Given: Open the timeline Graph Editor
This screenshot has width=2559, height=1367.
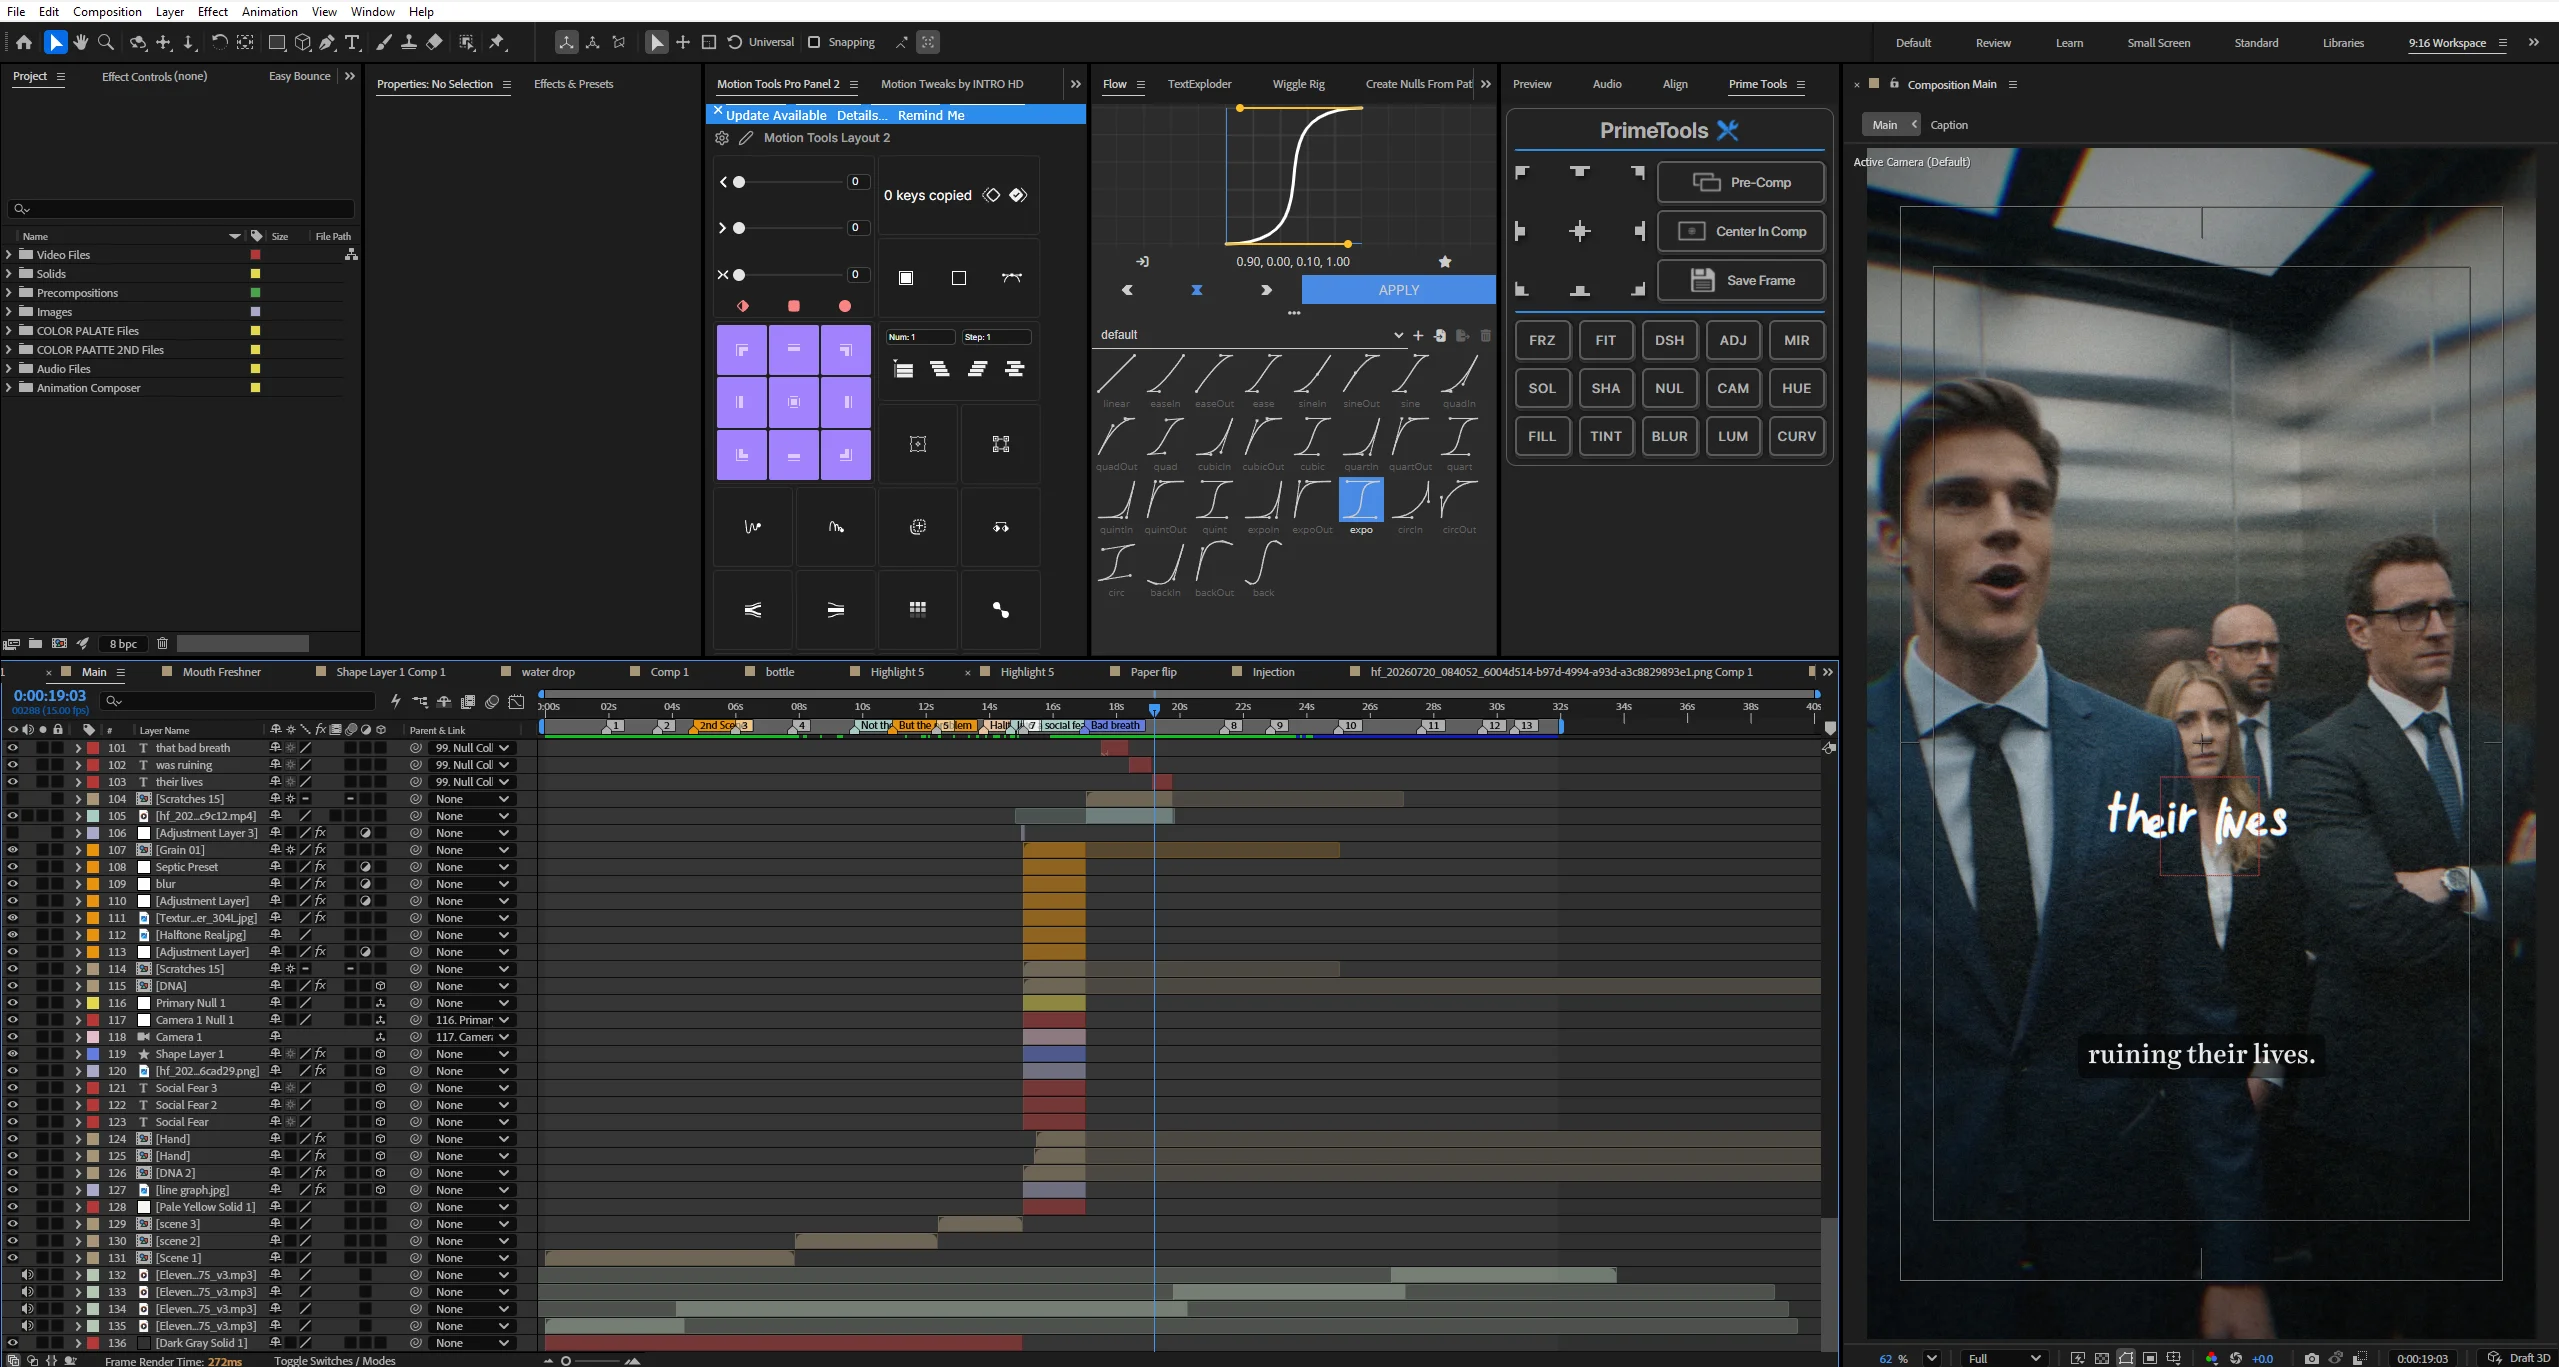Looking at the screenshot, I should 516,702.
